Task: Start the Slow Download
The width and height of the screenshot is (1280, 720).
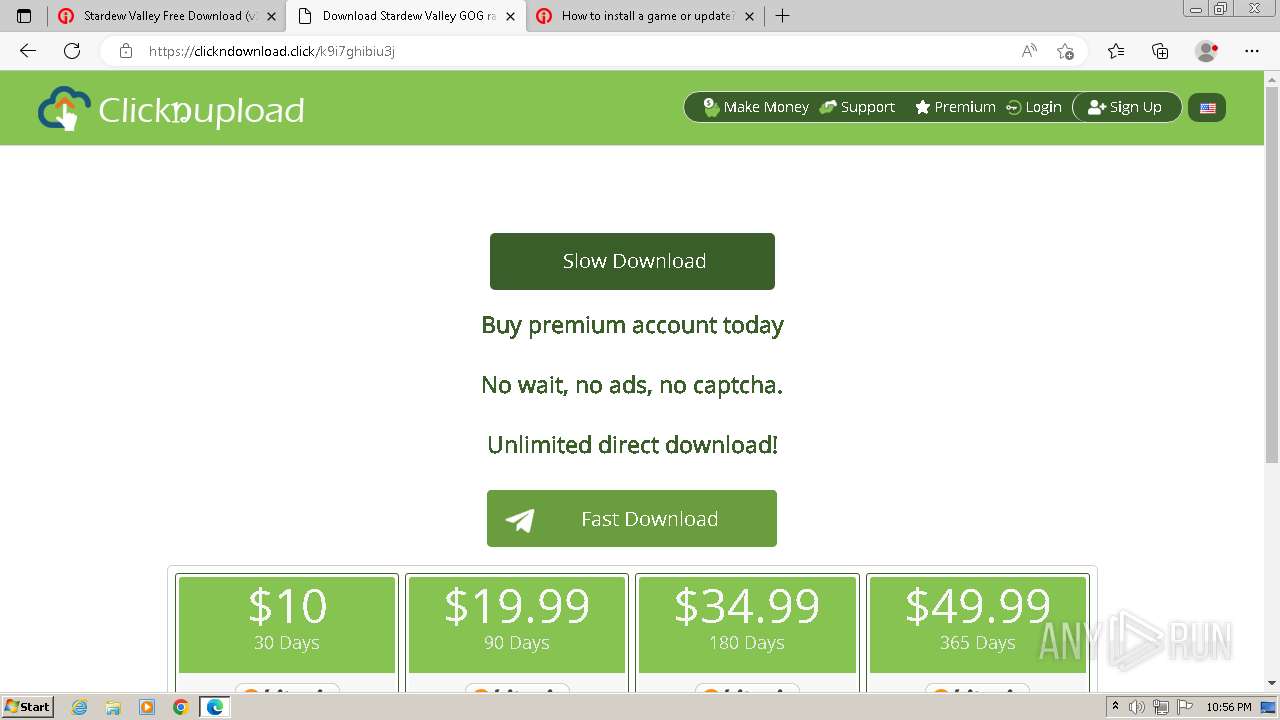Action: pos(632,261)
